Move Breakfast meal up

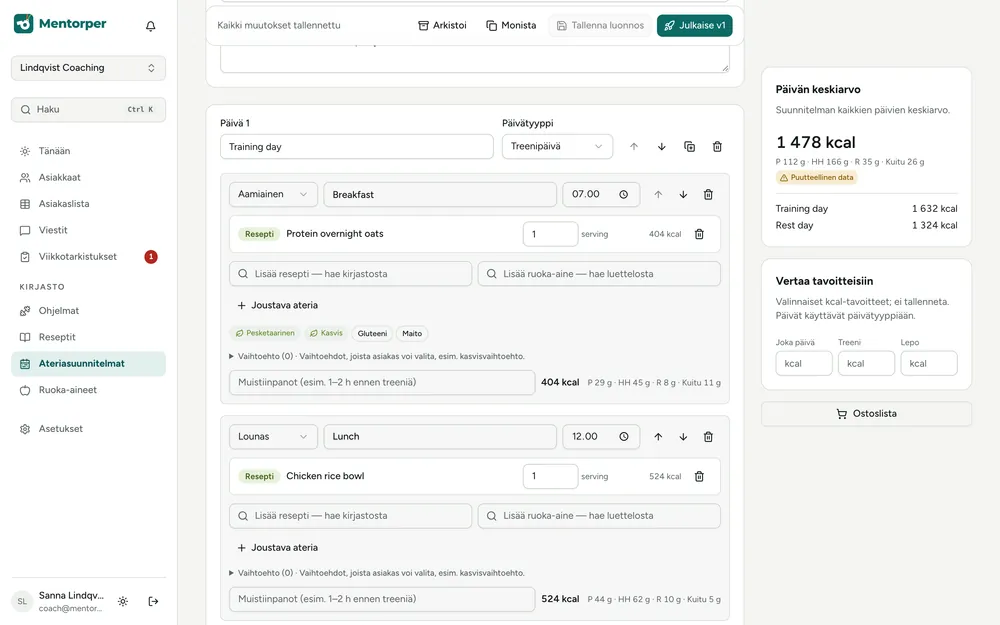click(x=658, y=195)
